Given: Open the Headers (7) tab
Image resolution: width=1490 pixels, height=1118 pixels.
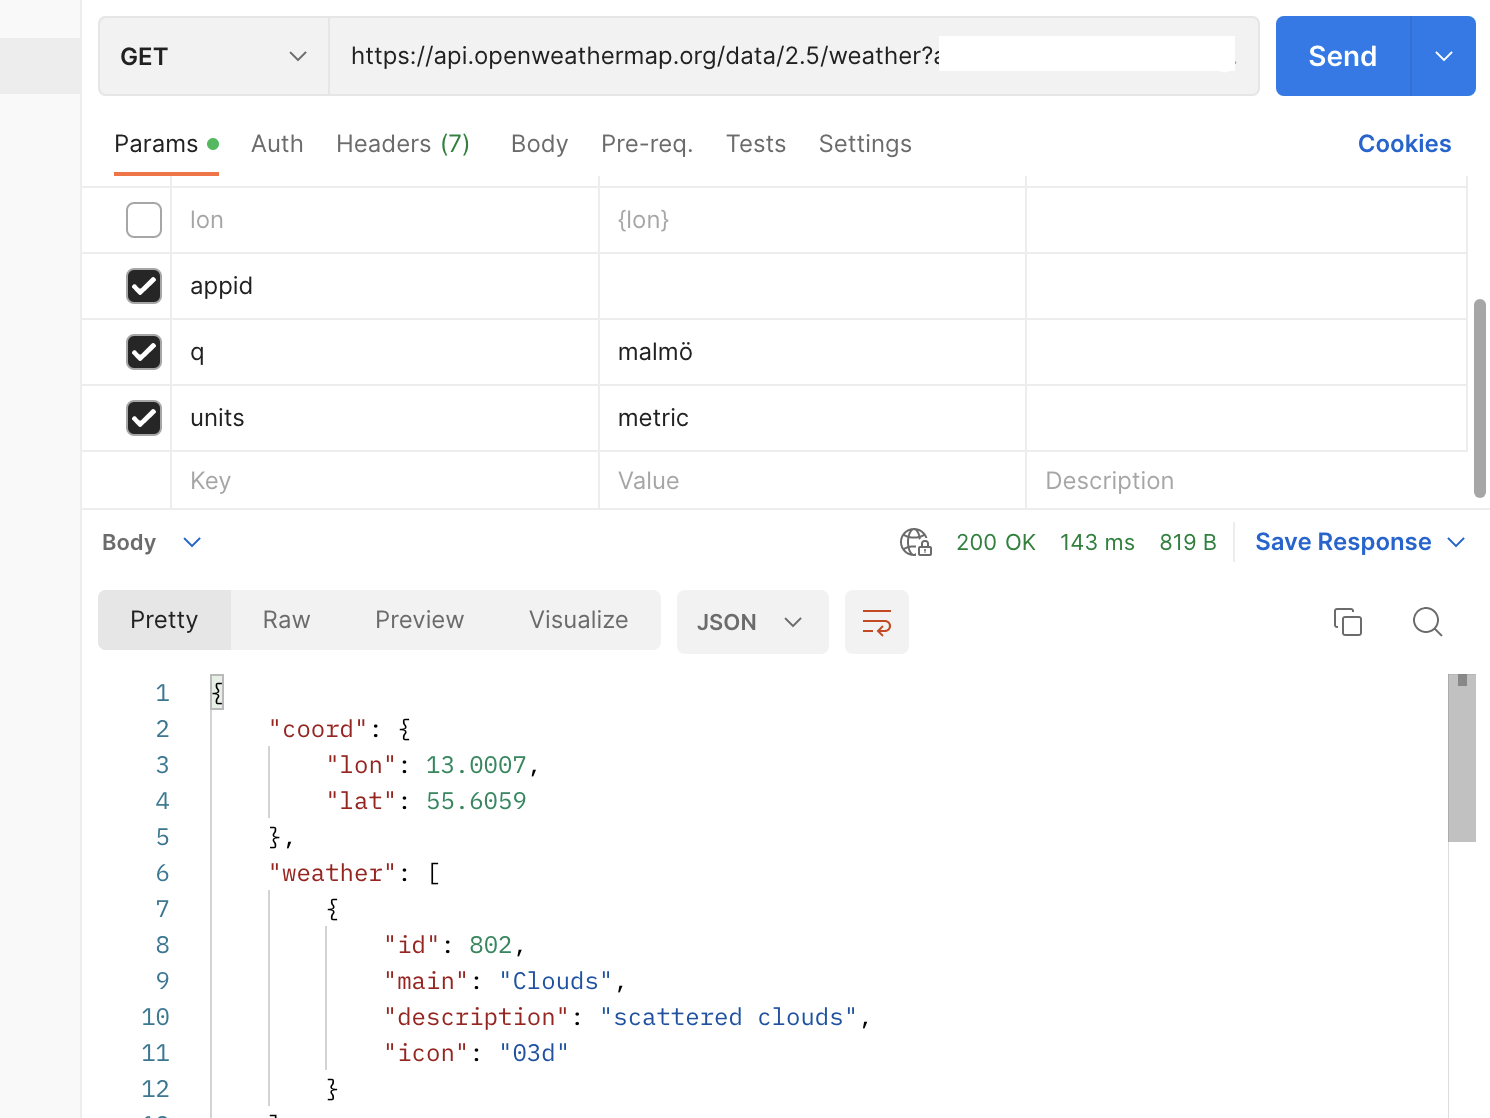Looking at the screenshot, I should tap(403, 144).
